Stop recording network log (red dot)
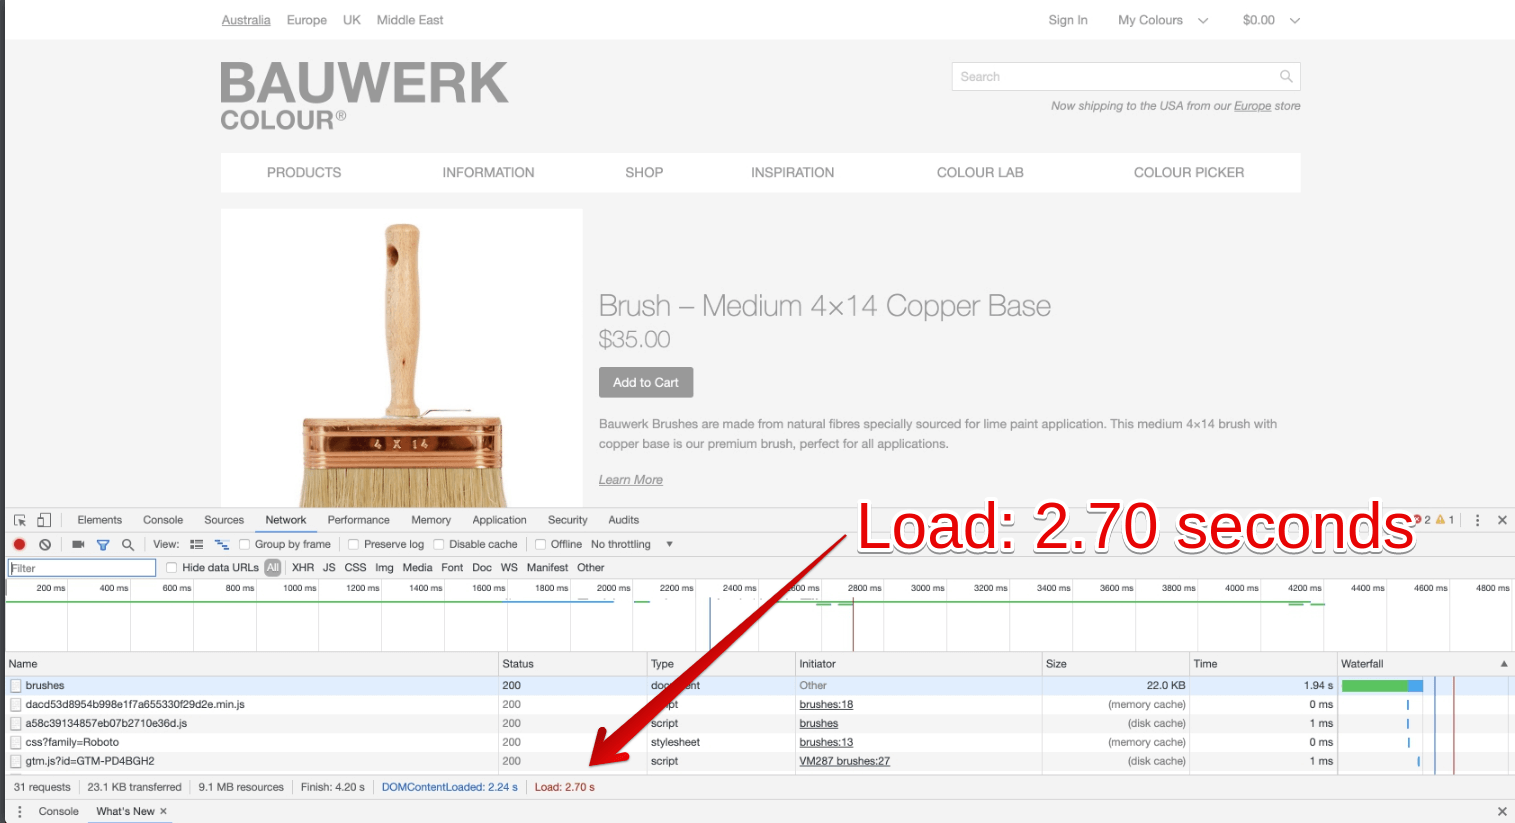 [19, 544]
